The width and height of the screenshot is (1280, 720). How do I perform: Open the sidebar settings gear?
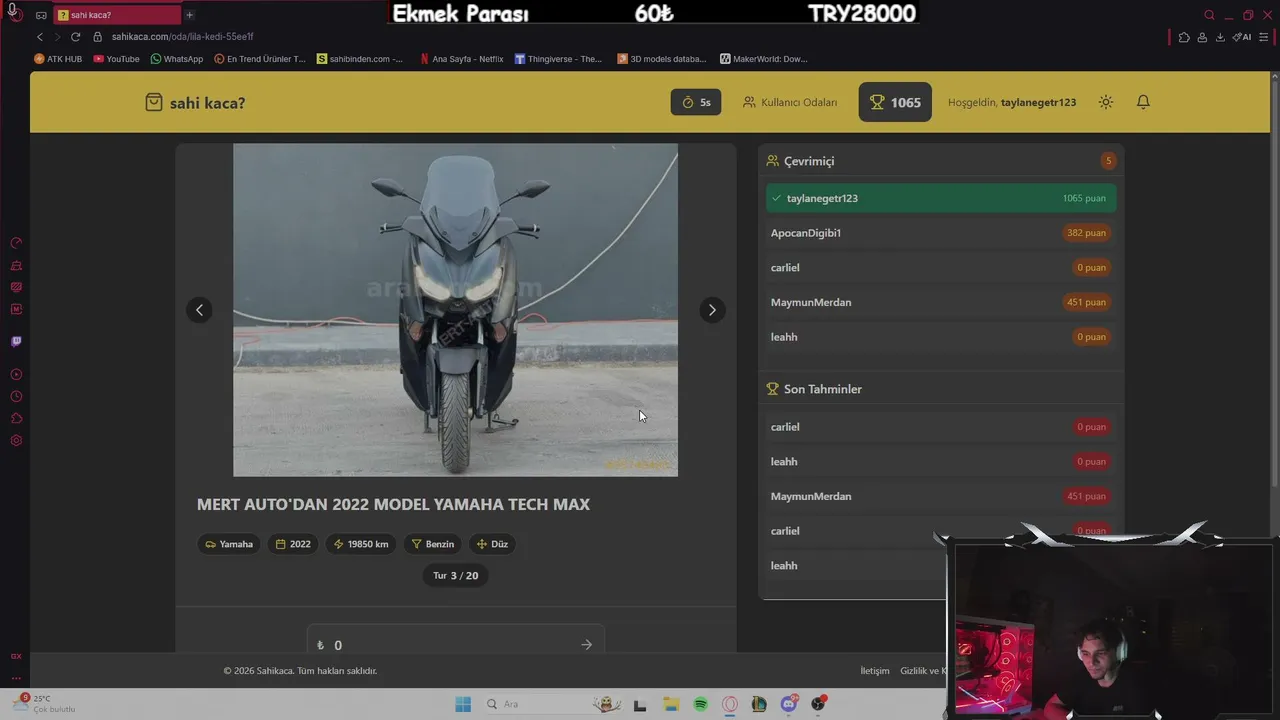[16, 441]
